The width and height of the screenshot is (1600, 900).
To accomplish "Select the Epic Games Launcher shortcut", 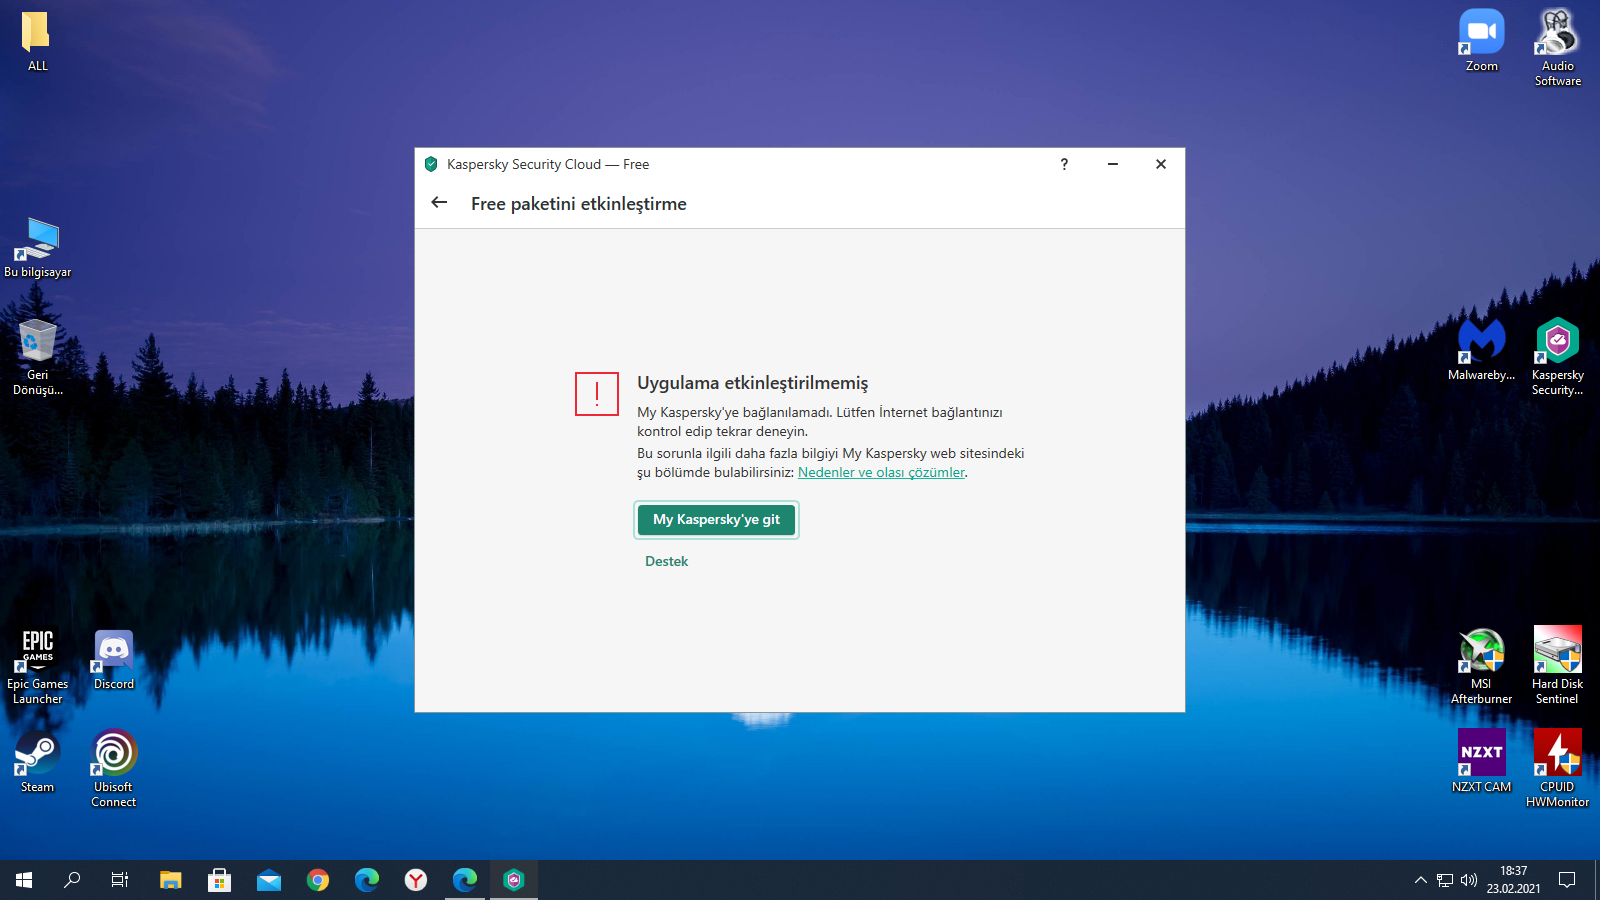I will [x=37, y=667].
